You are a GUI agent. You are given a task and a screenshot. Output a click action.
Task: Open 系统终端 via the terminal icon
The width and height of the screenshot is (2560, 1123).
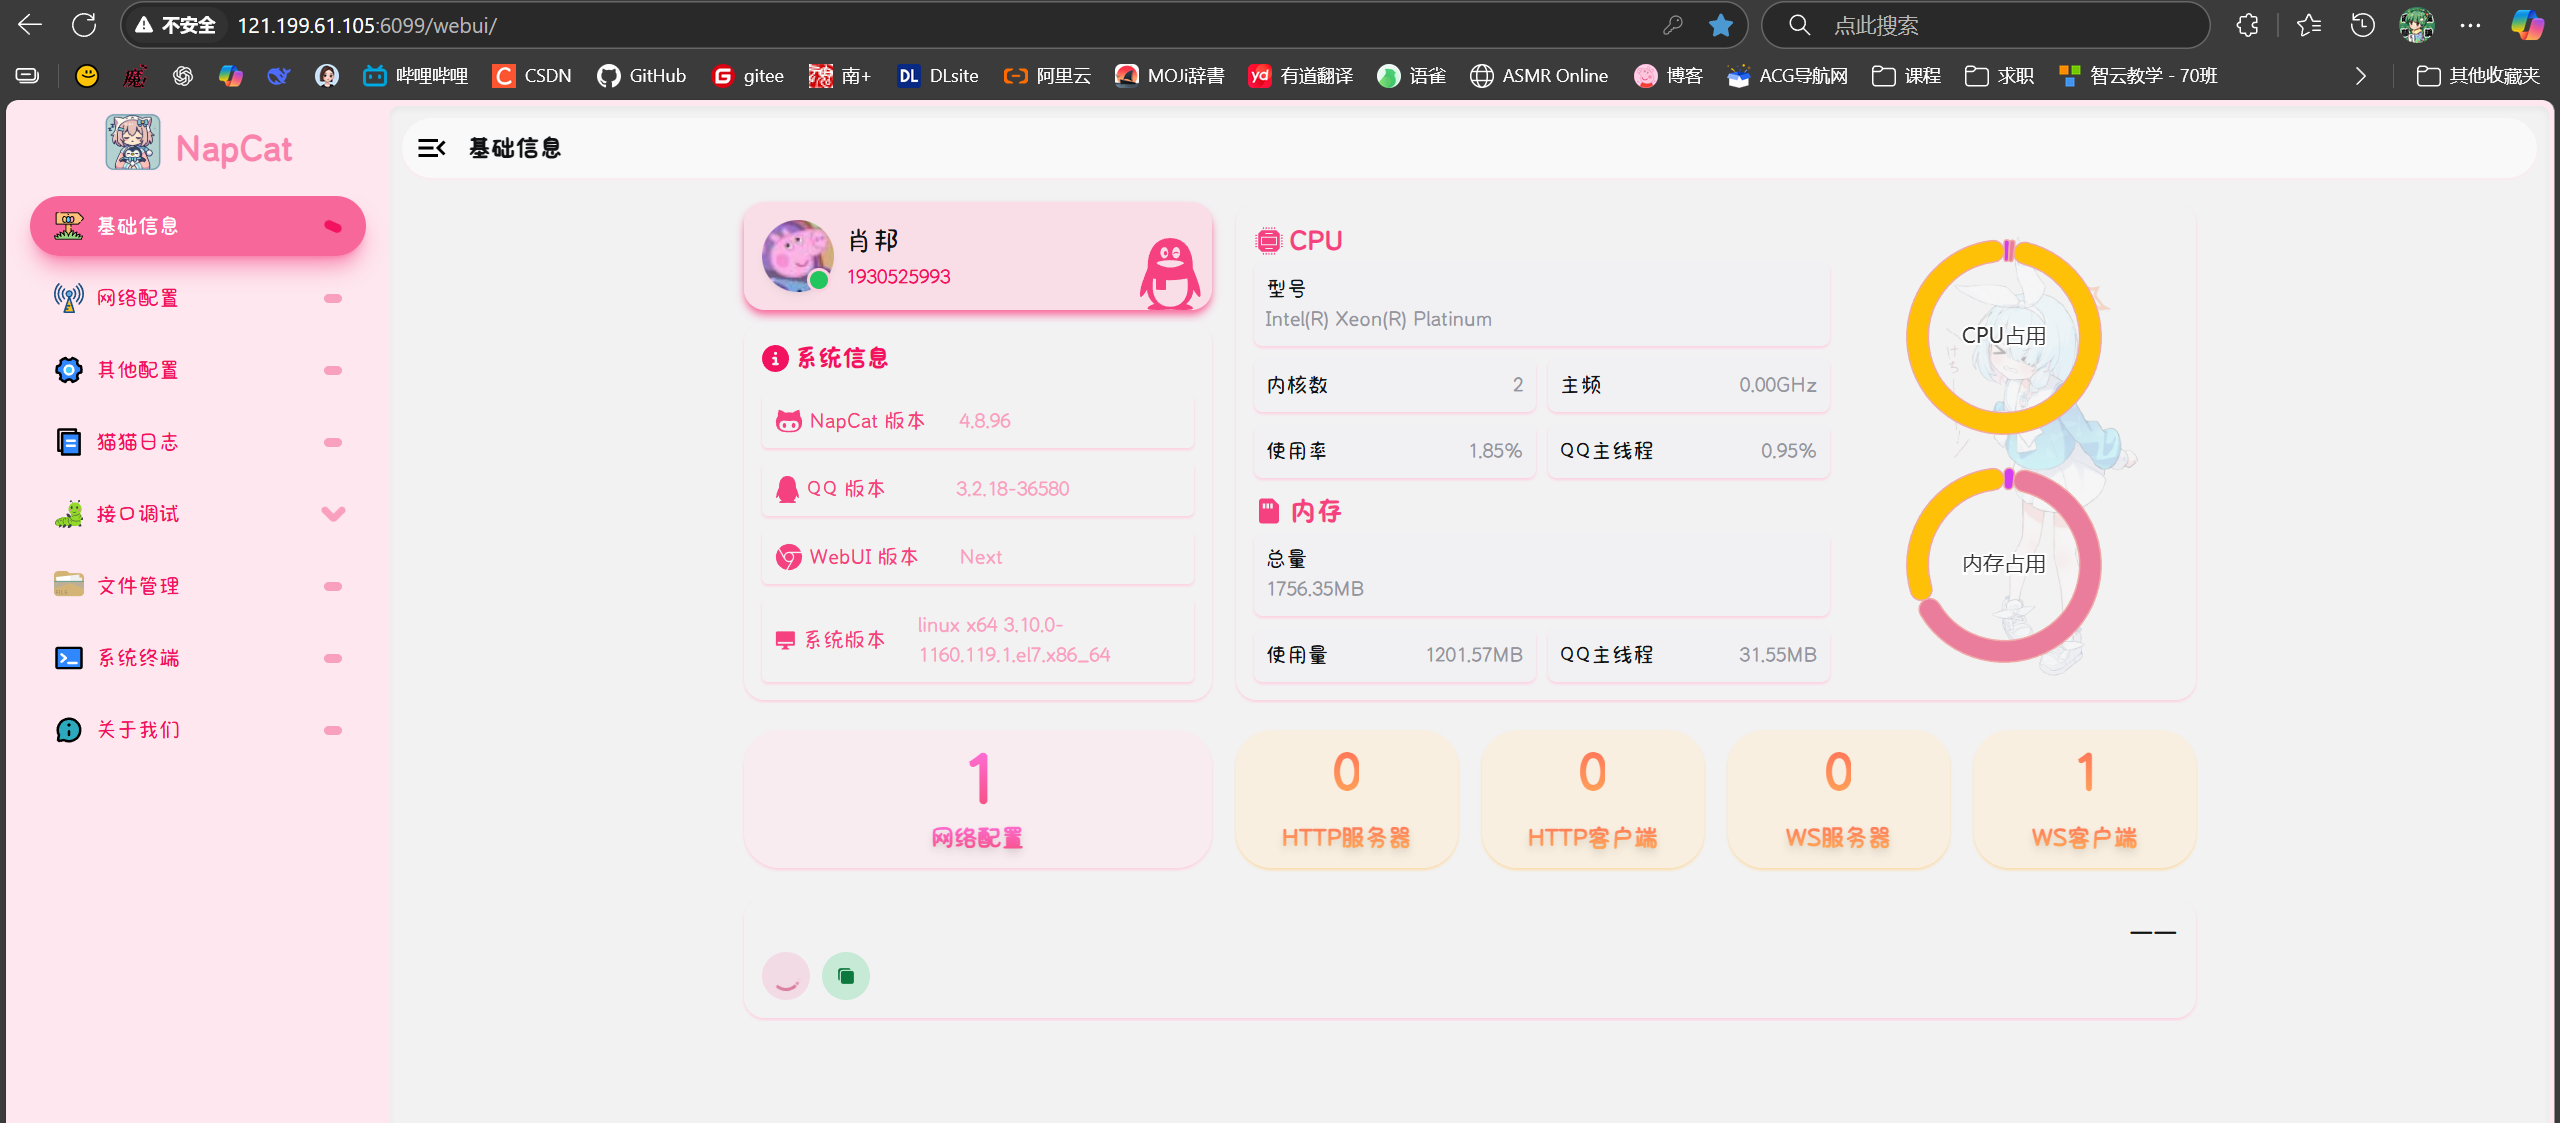tap(67, 657)
